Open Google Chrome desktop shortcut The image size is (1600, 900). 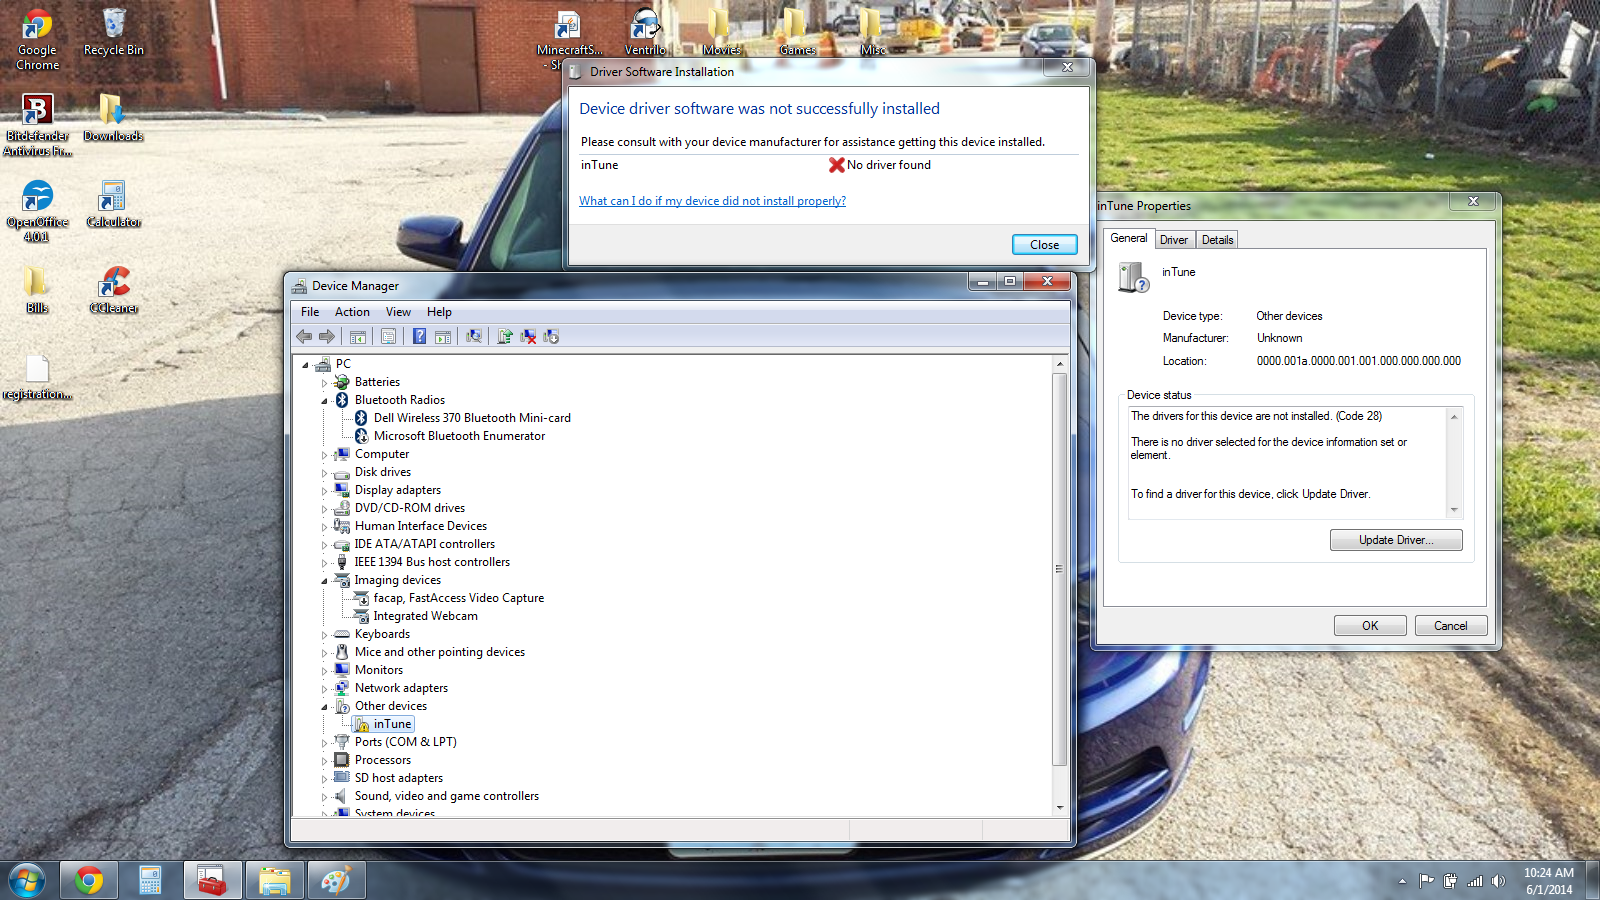(x=37, y=40)
